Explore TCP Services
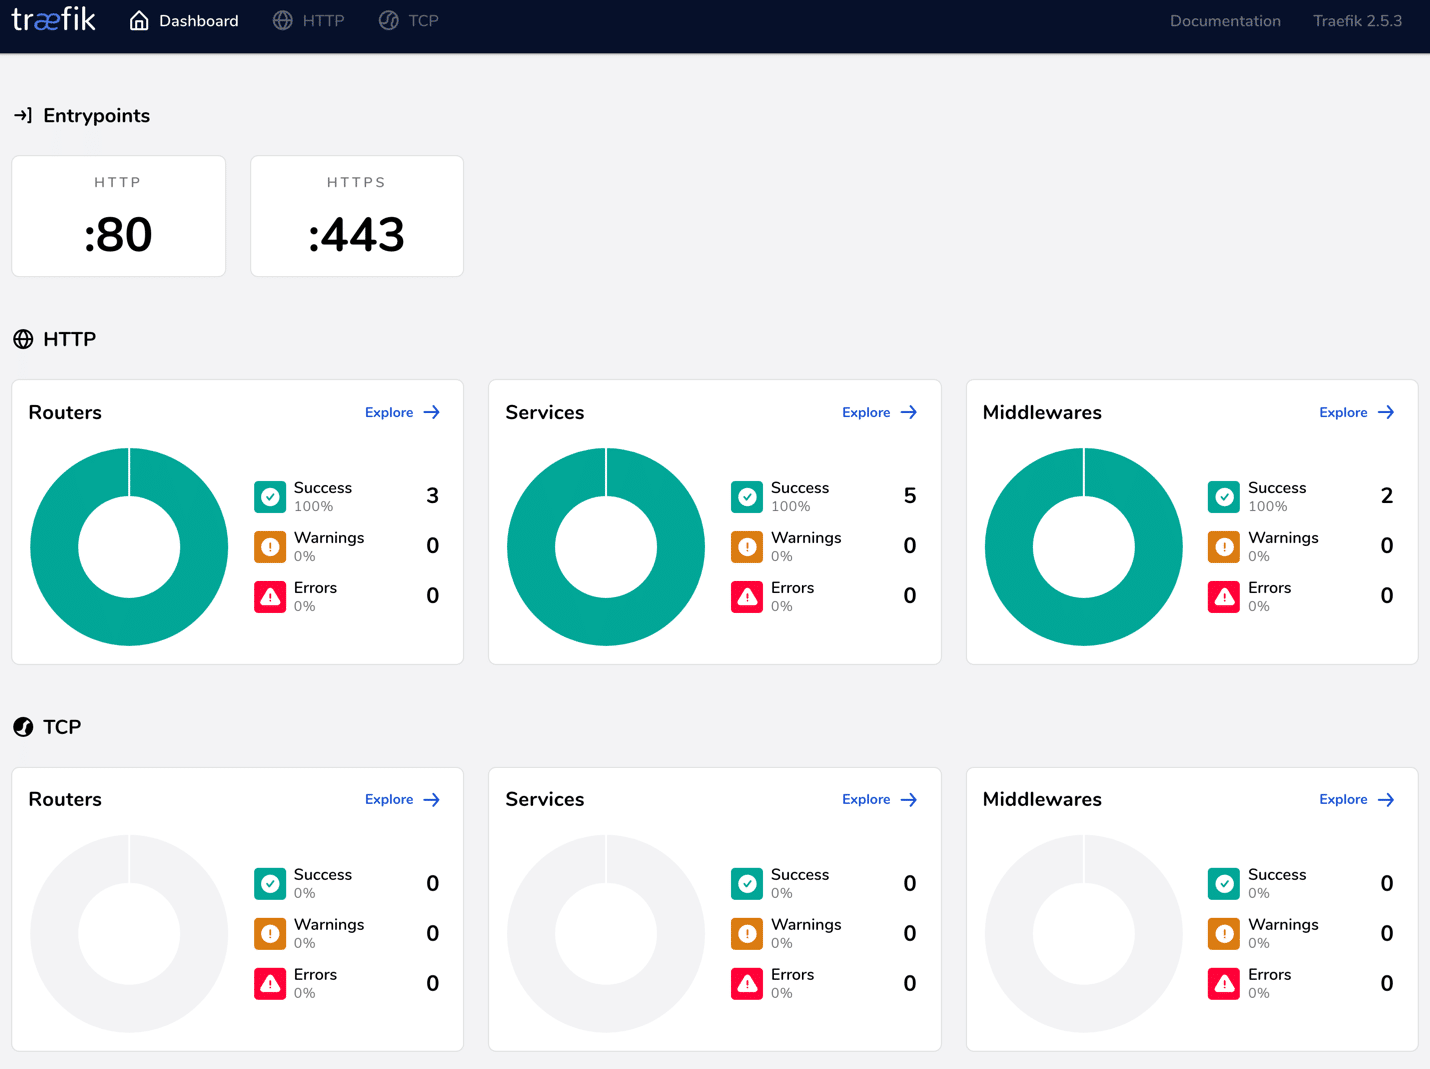 point(880,799)
